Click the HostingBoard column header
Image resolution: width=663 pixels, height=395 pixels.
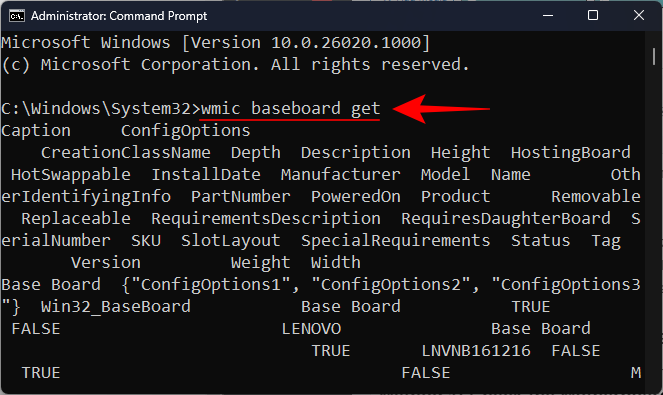[570, 152]
